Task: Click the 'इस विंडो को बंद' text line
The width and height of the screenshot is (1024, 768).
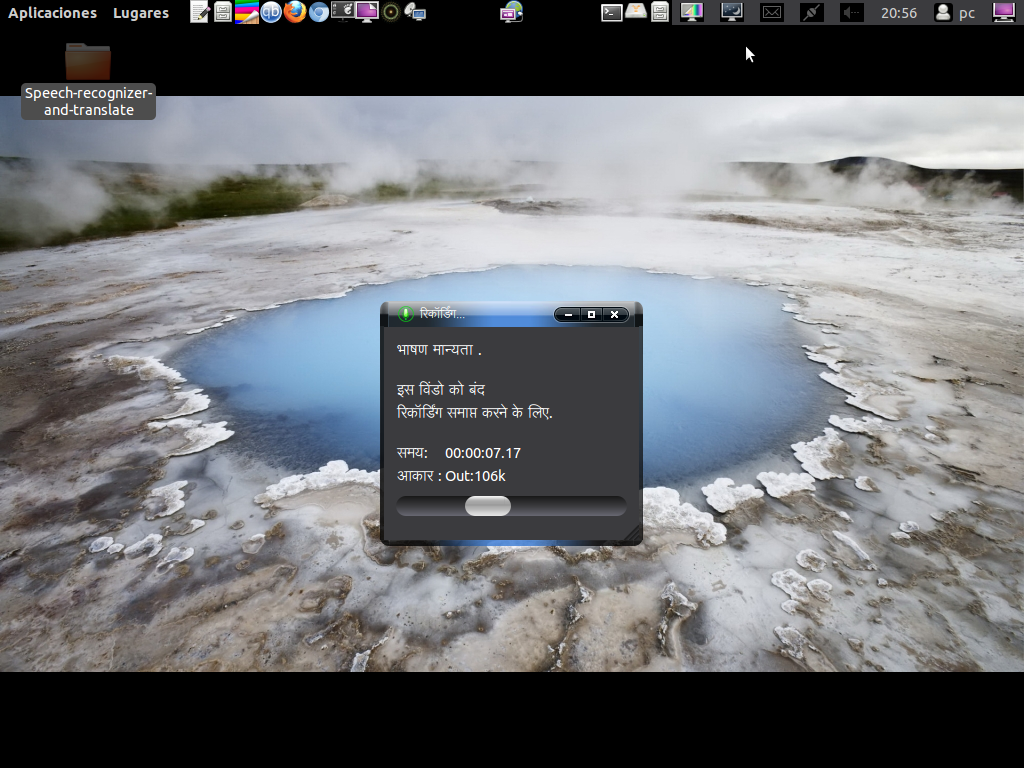Action: pyautogui.click(x=441, y=390)
